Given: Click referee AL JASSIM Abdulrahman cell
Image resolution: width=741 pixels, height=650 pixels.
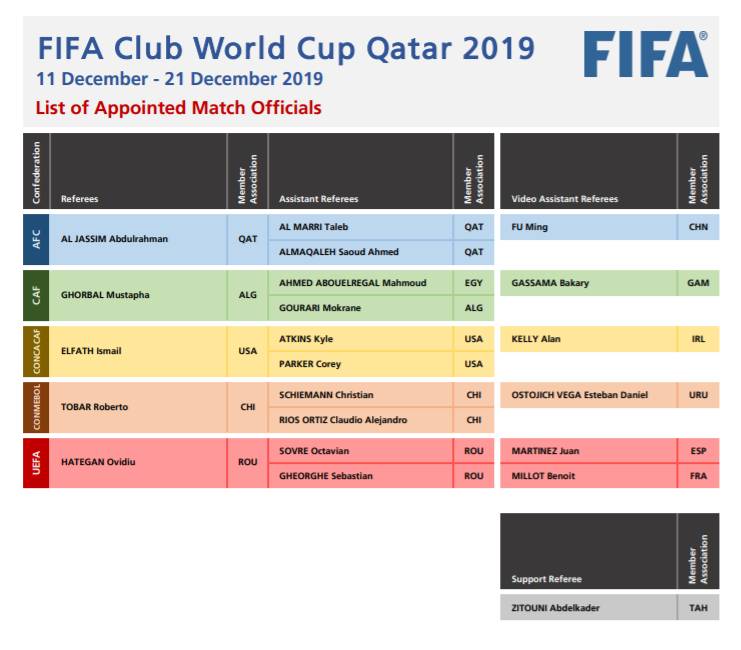Looking at the screenshot, I should coord(138,239).
